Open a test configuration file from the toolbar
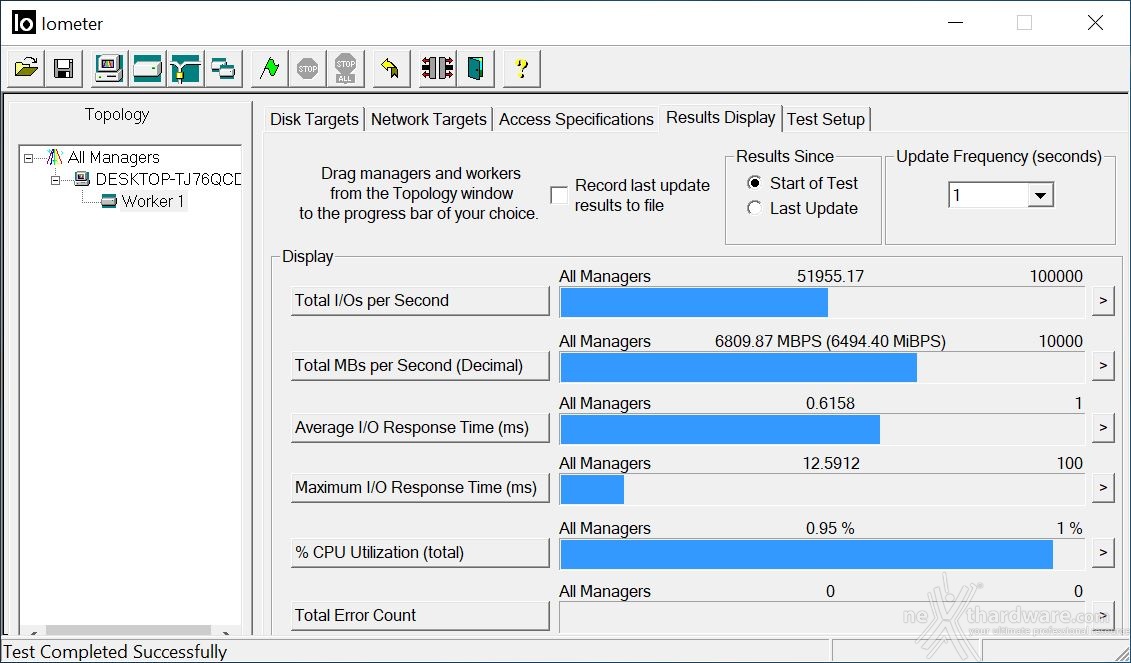 pyautogui.click(x=27, y=69)
